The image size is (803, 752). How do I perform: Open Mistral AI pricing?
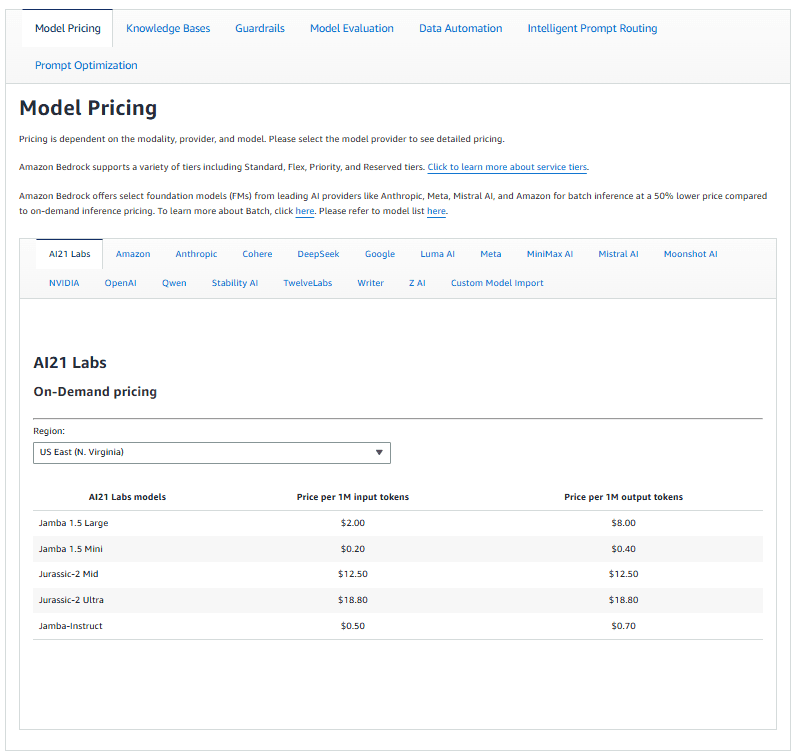(x=618, y=254)
